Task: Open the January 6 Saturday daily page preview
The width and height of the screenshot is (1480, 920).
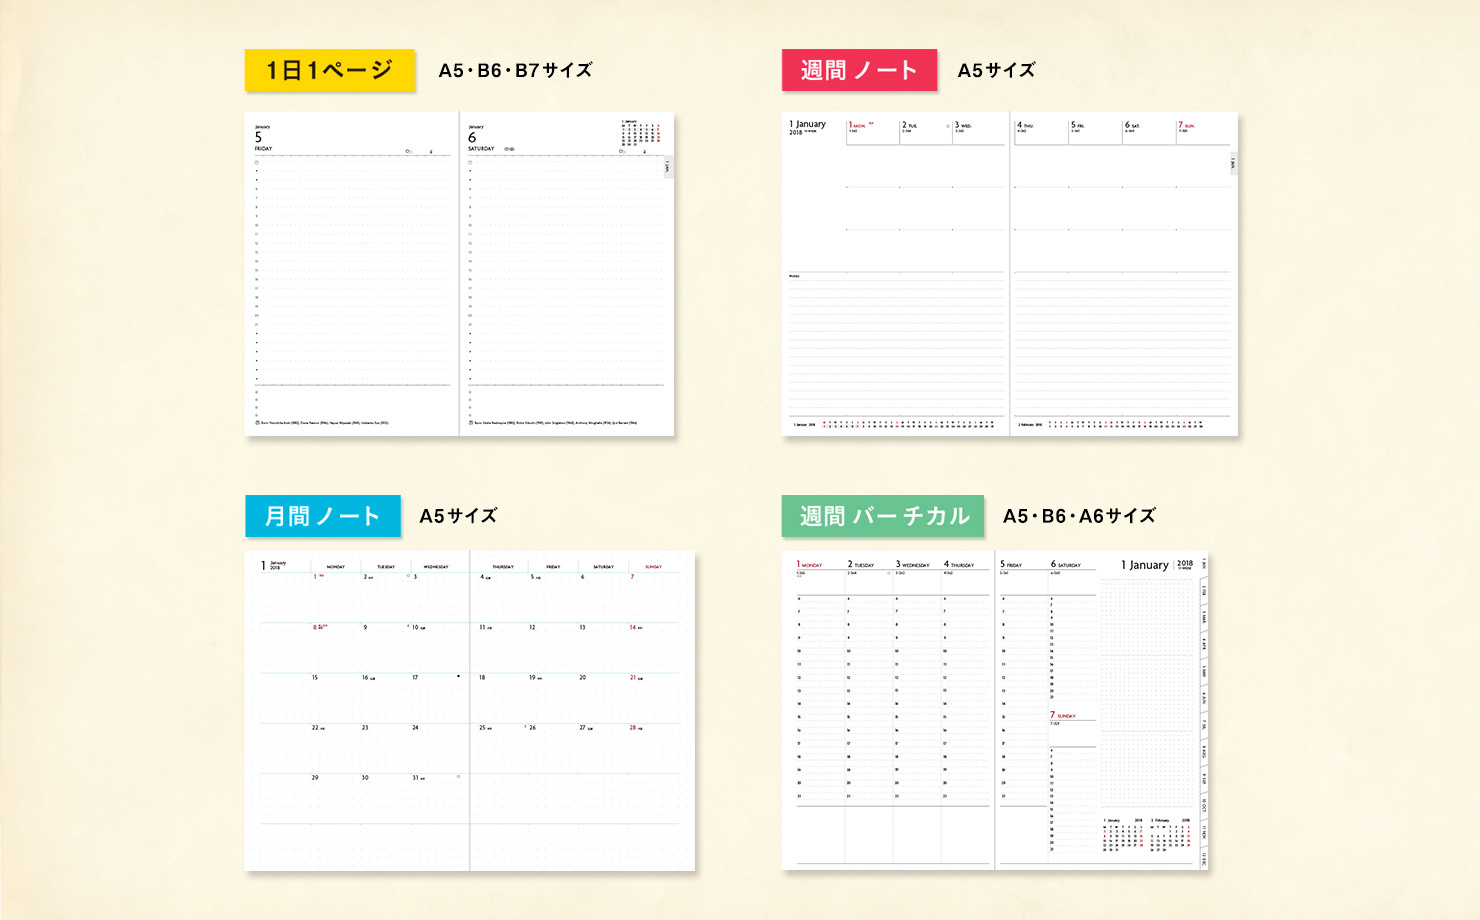Action: (x=567, y=274)
